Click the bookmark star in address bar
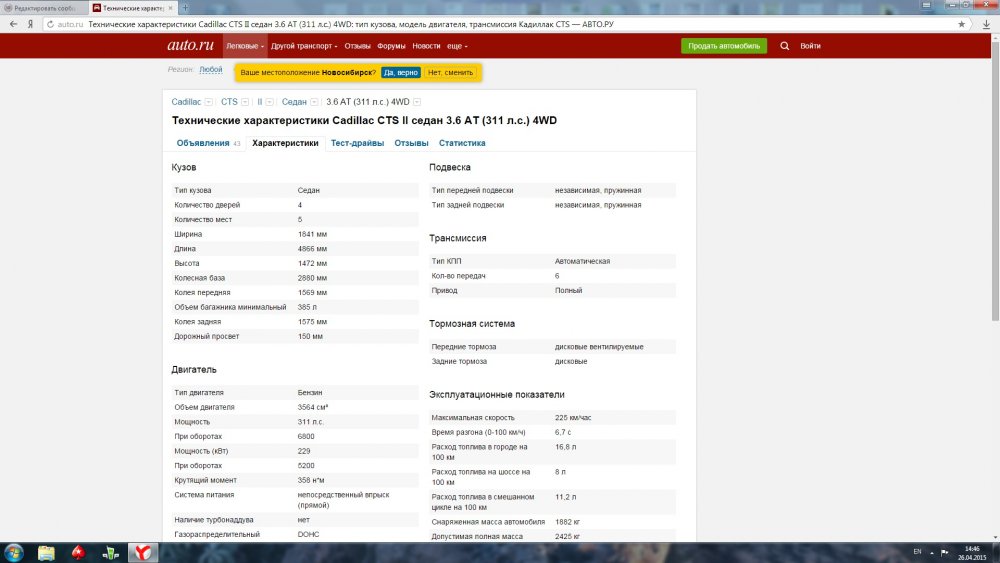 (962, 22)
